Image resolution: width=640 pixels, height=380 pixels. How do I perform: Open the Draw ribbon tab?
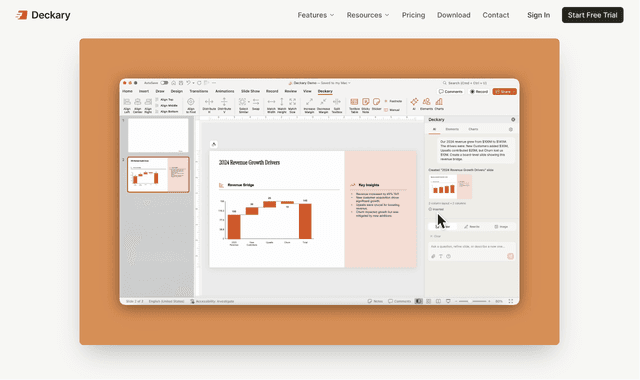(x=160, y=91)
